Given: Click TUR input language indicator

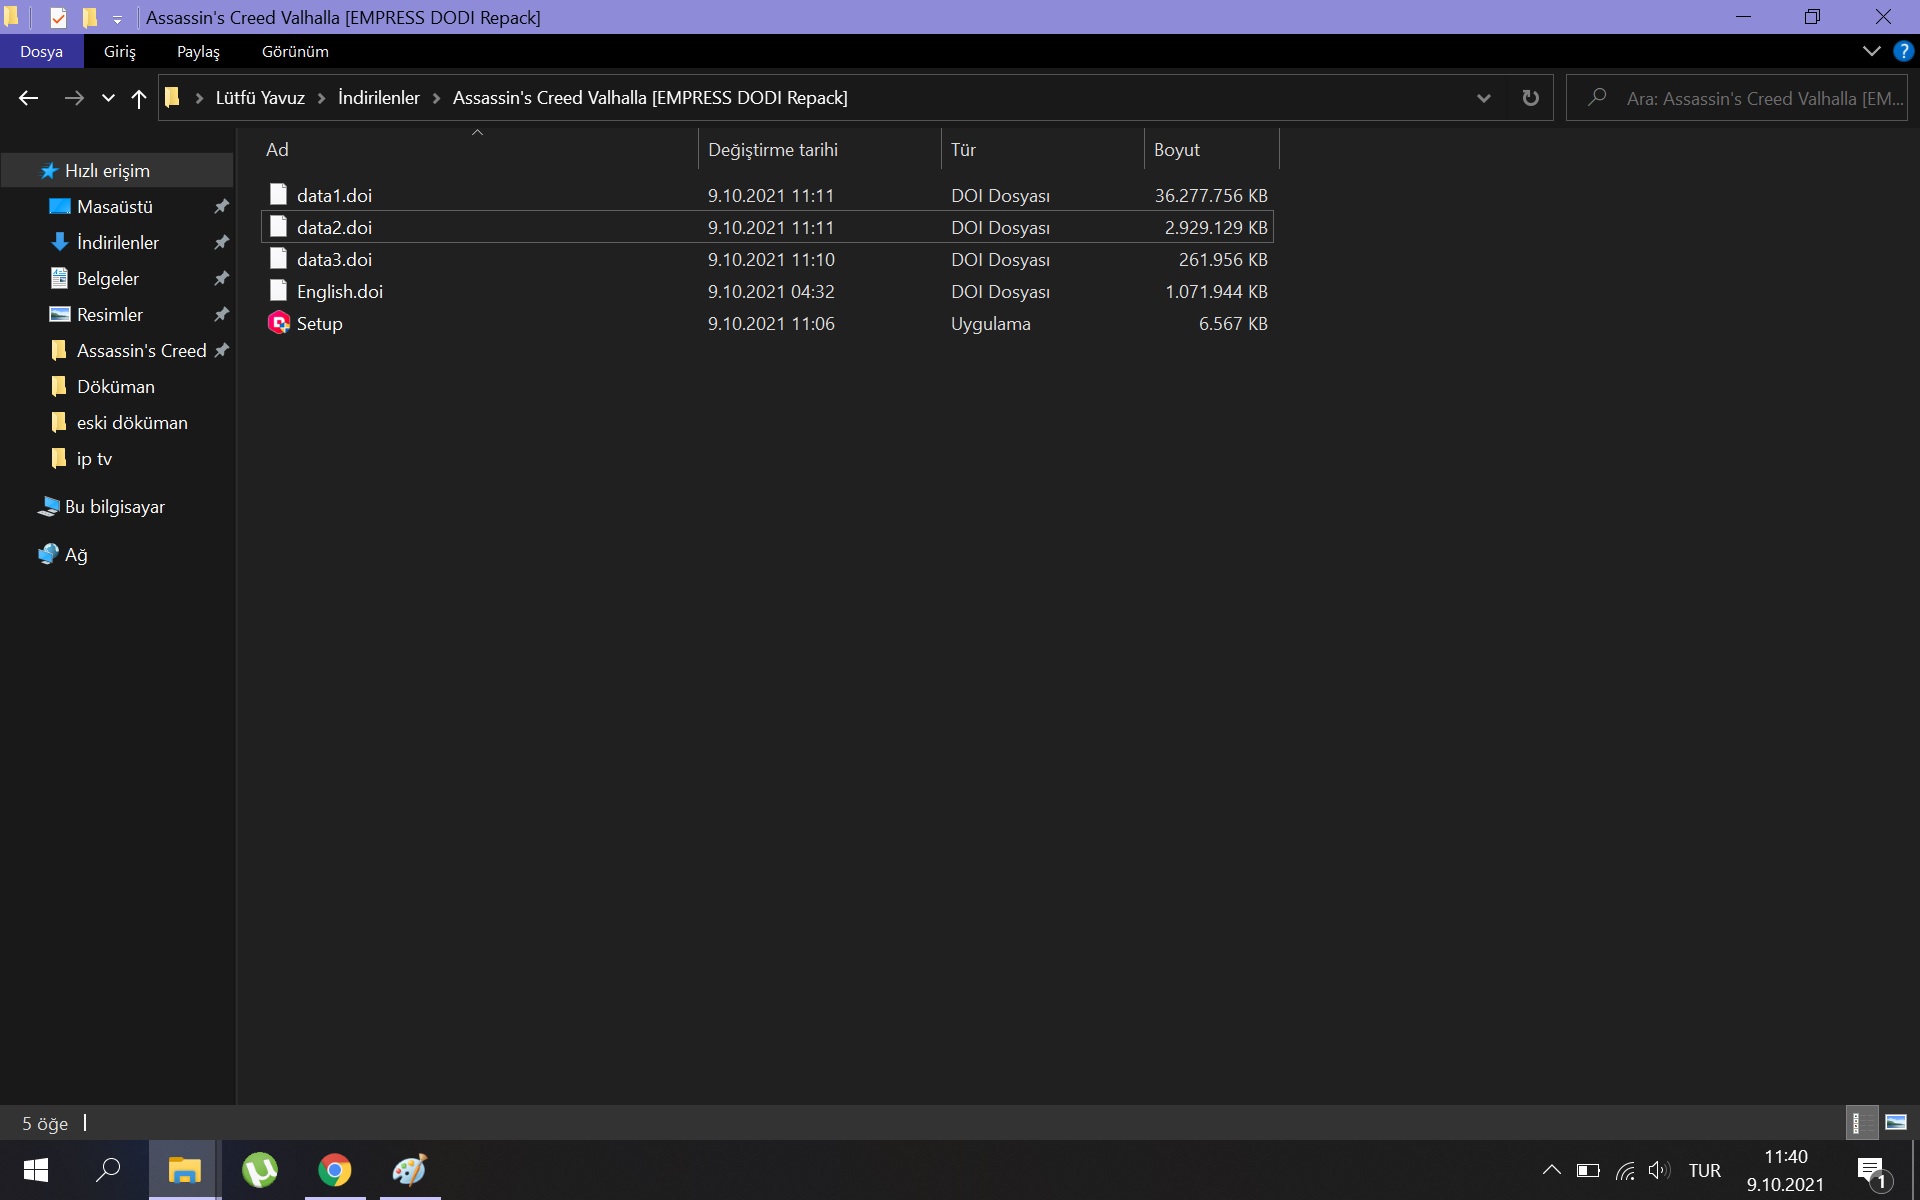Looking at the screenshot, I should click(x=1705, y=1170).
